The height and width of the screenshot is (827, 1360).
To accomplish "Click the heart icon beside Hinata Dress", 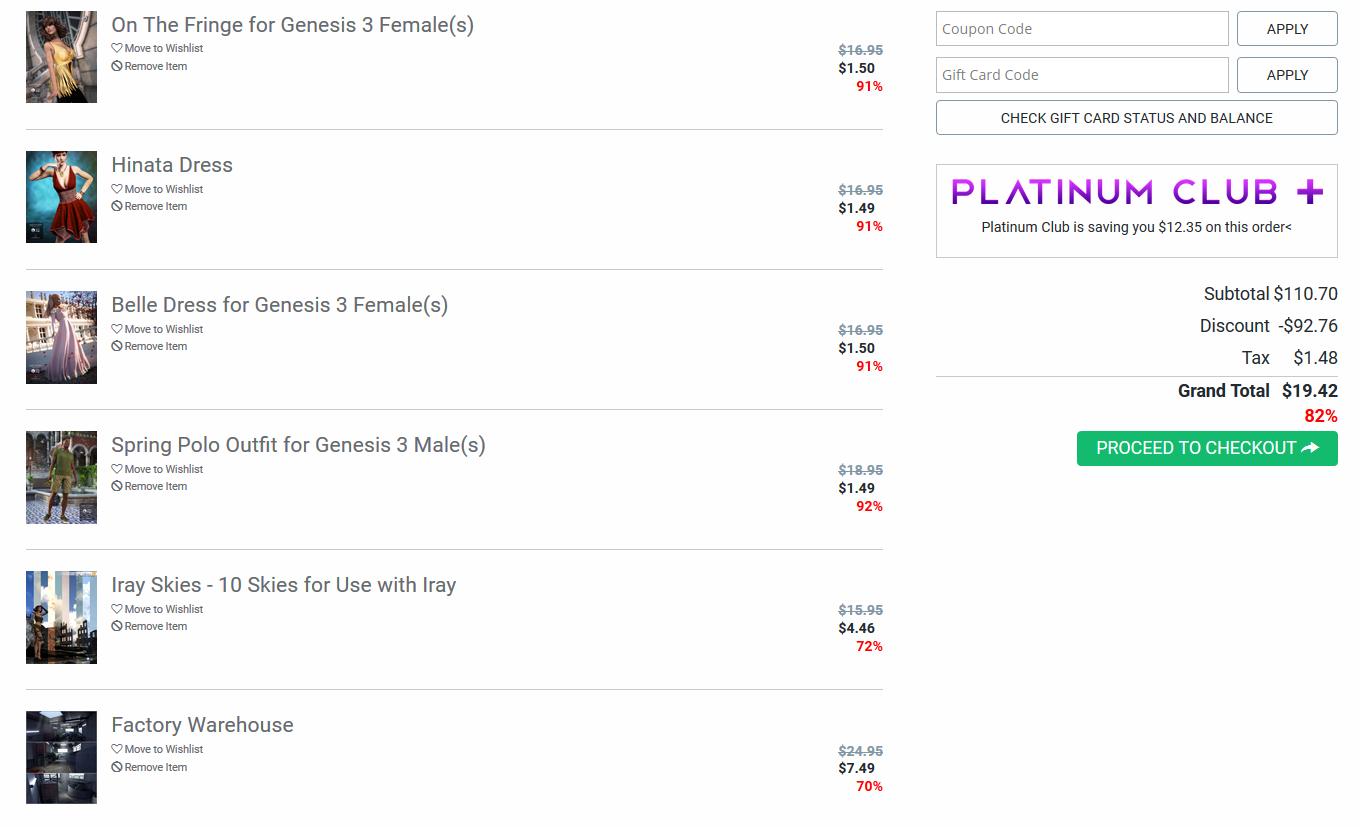I will 117,189.
